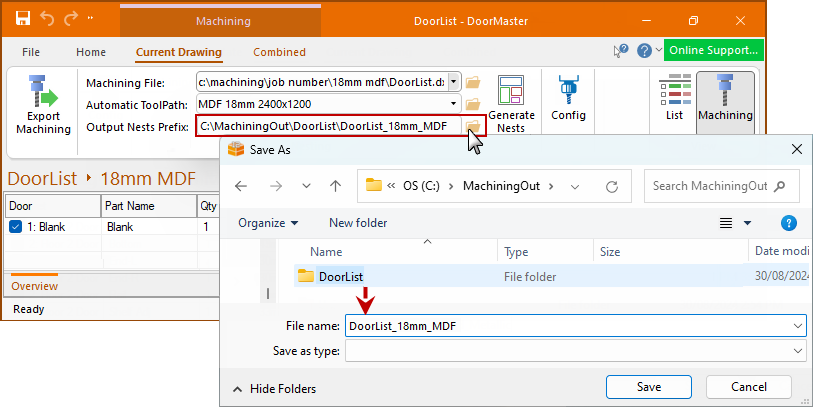Browse folder for Machining File
This screenshot has width=813, height=407.
pos(473,82)
